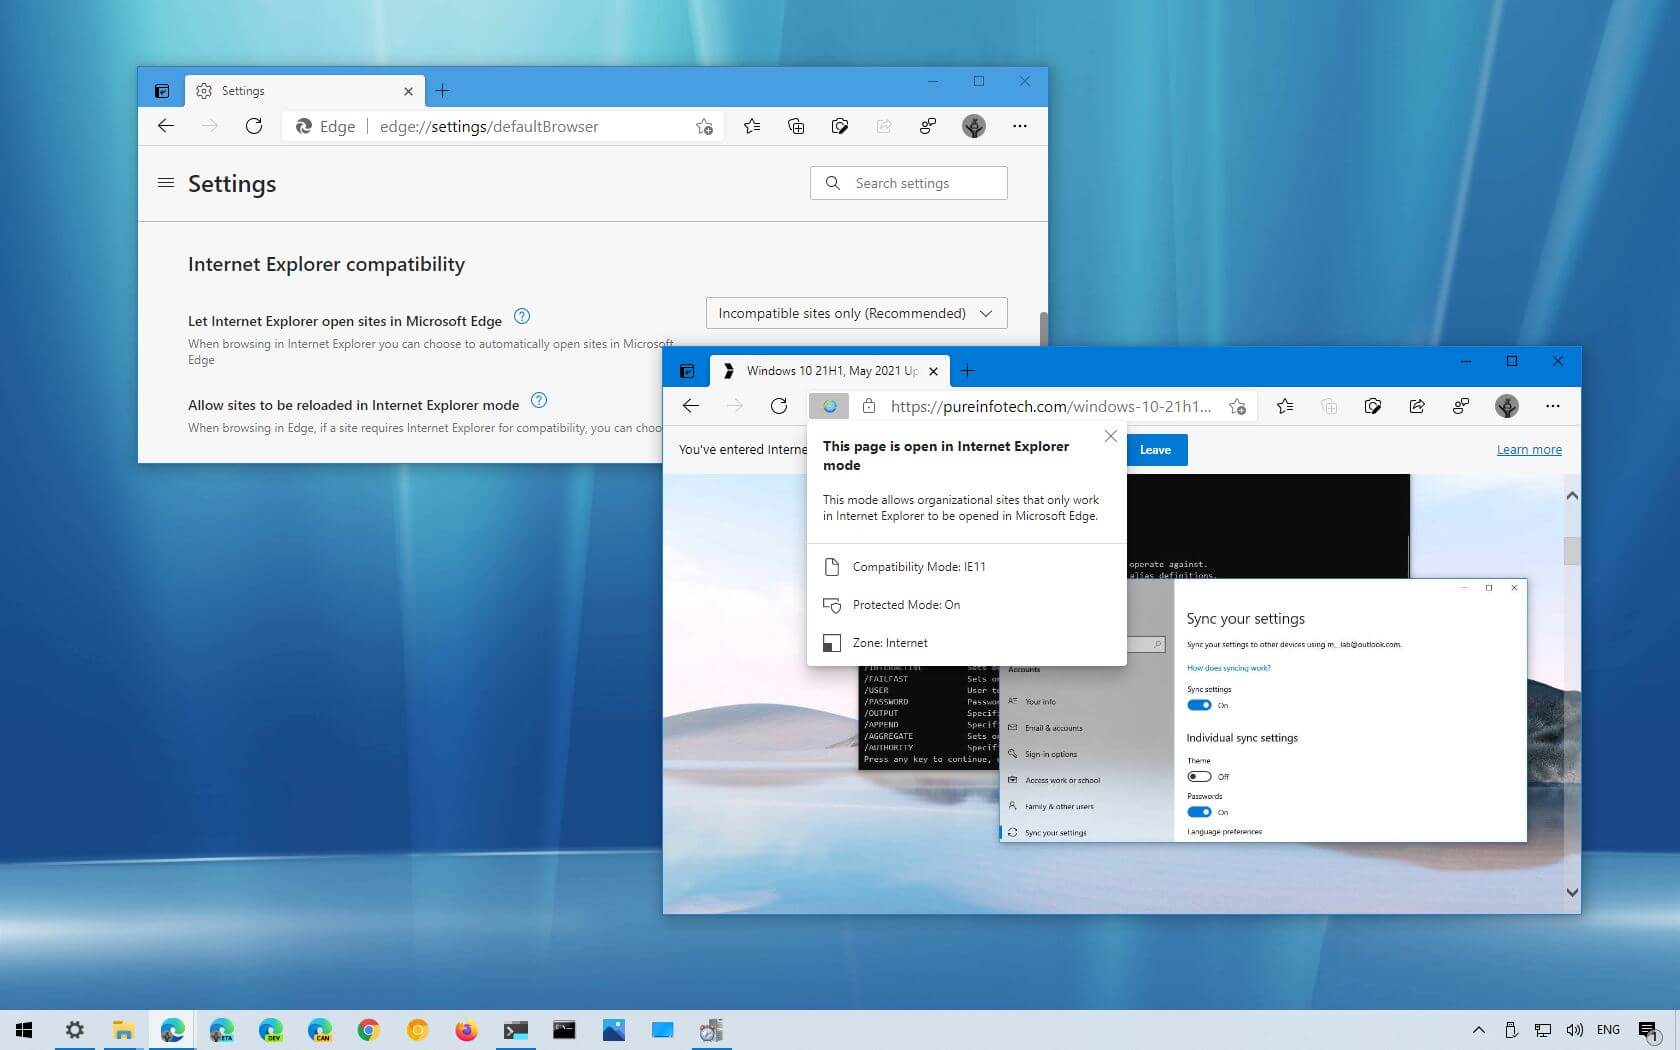Viewport: 1680px width, 1050px height.
Task: Open Favorites in the pureinfotech window toolbar
Action: (1285, 406)
